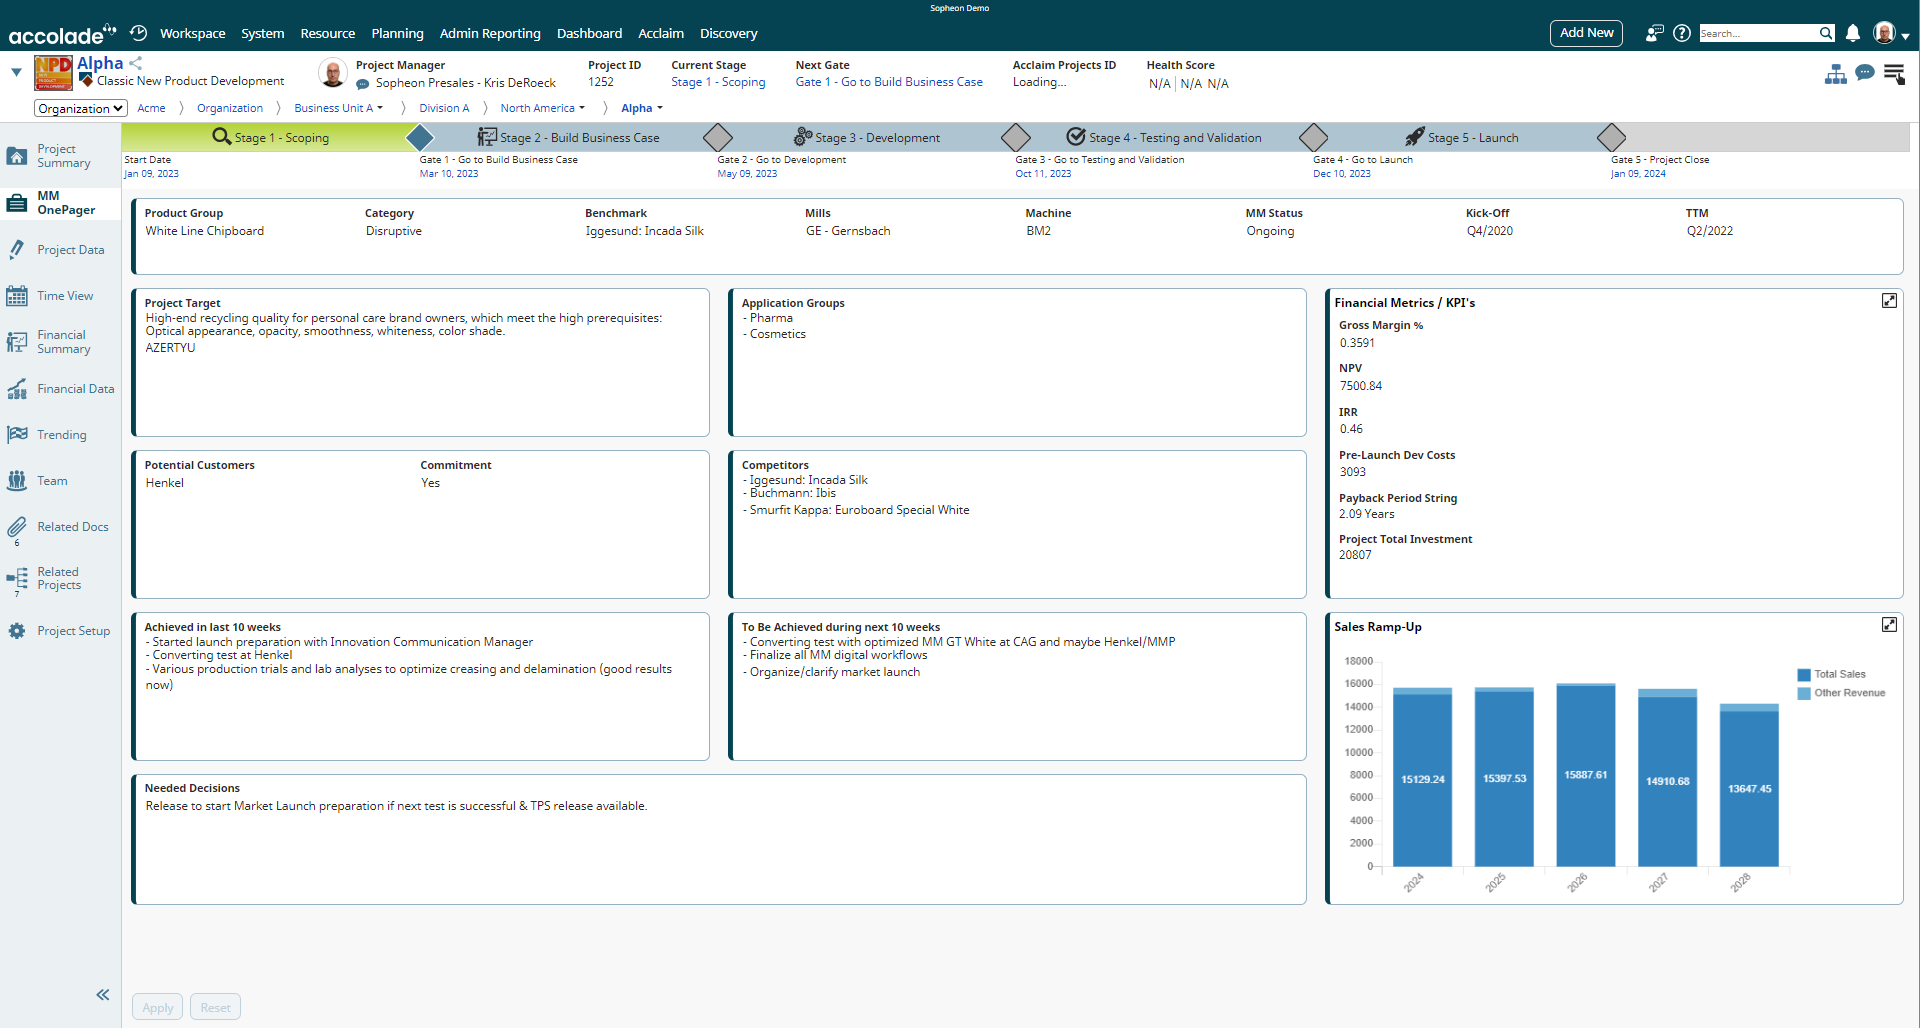Expand the Business Unit A breadcrumb dropdown

380,108
